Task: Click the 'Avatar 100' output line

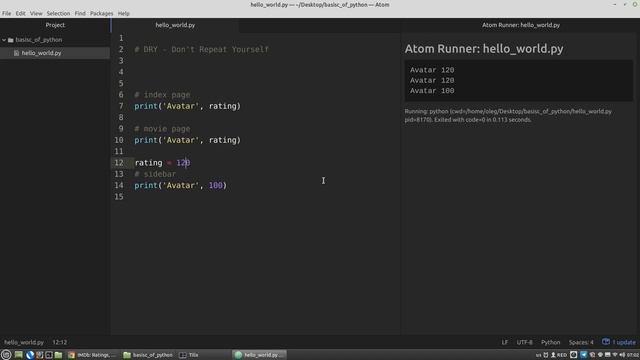Action: coord(432,91)
